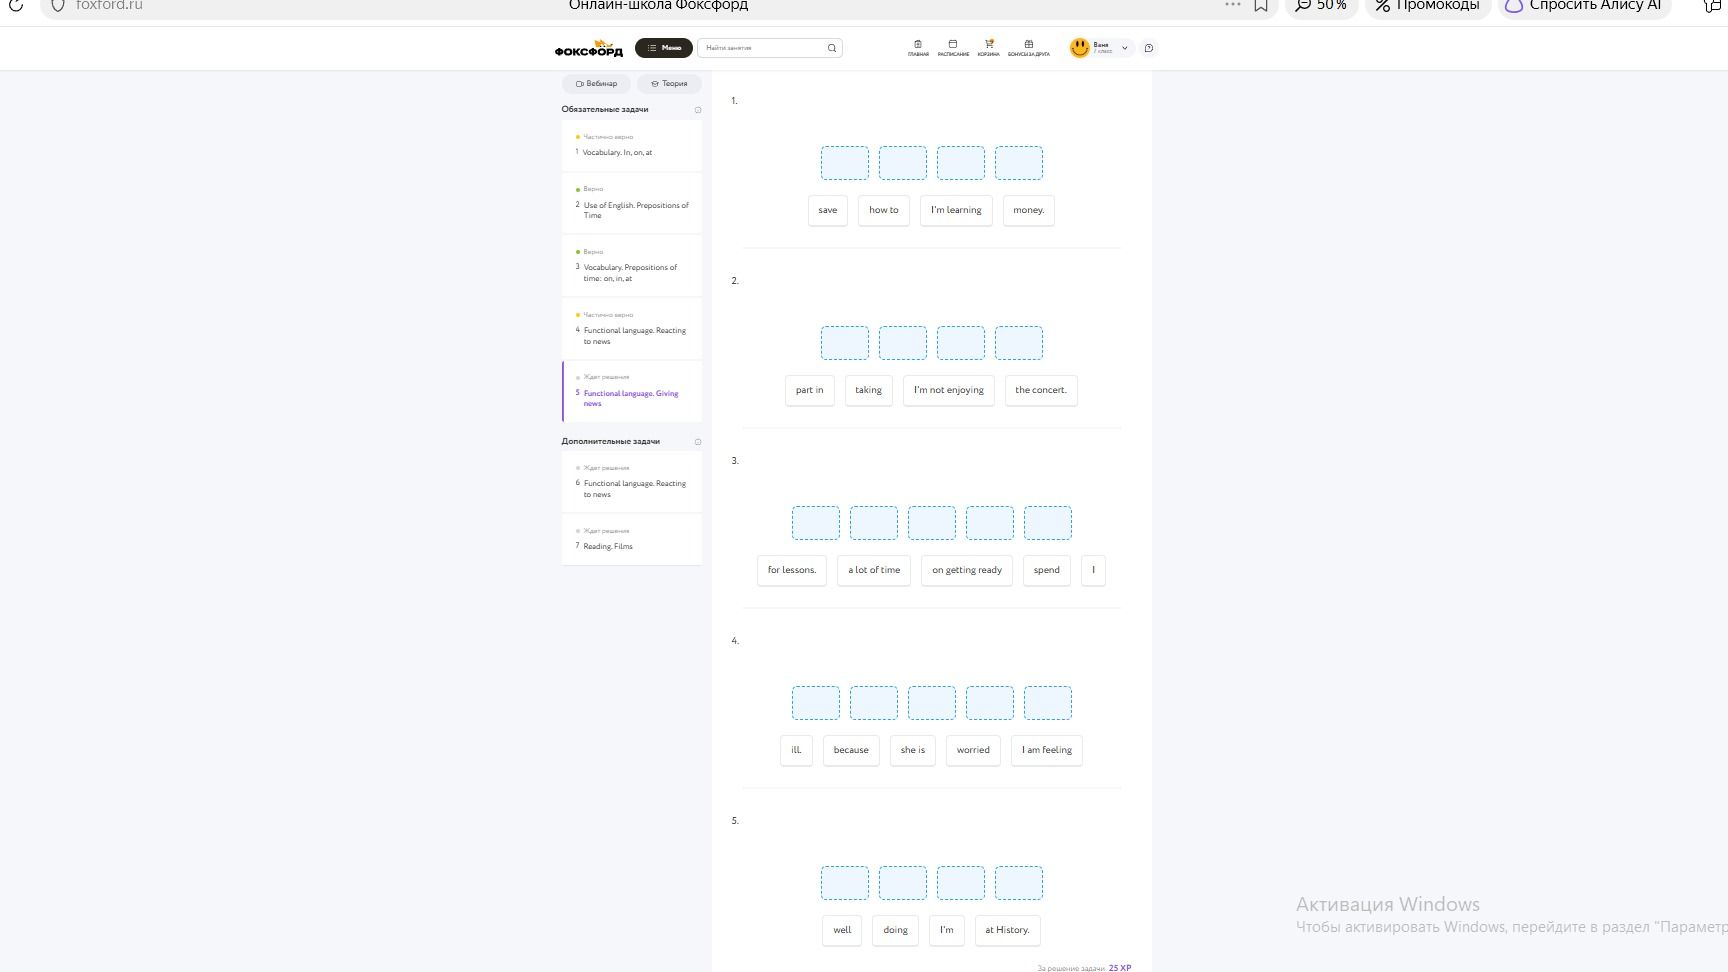Pick the 'a lot of time' tile

[874, 570]
